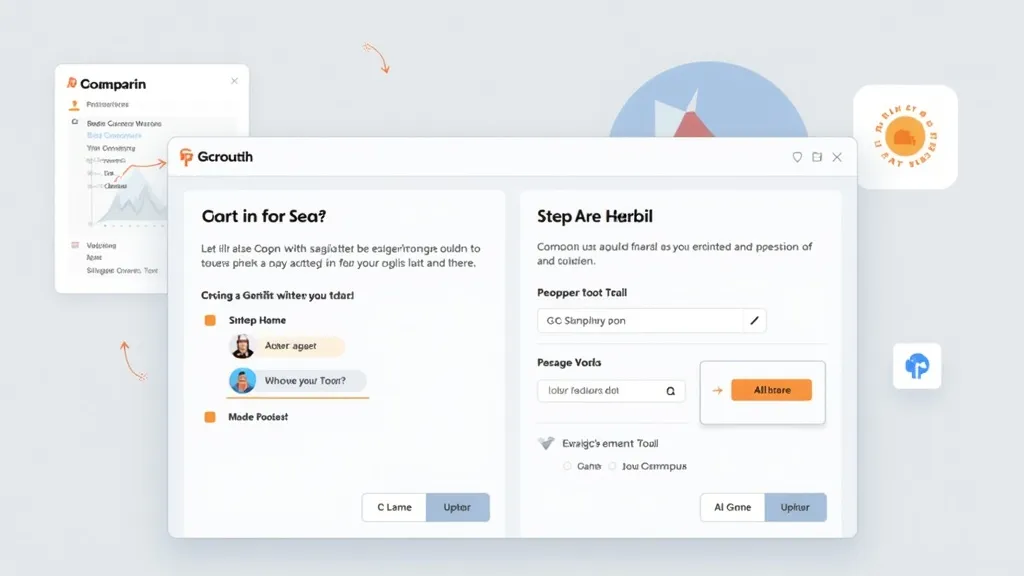Image resolution: width=1024 pixels, height=576 pixels.
Task: Select the Jou Cermpus radio option
Action: [612, 466]
